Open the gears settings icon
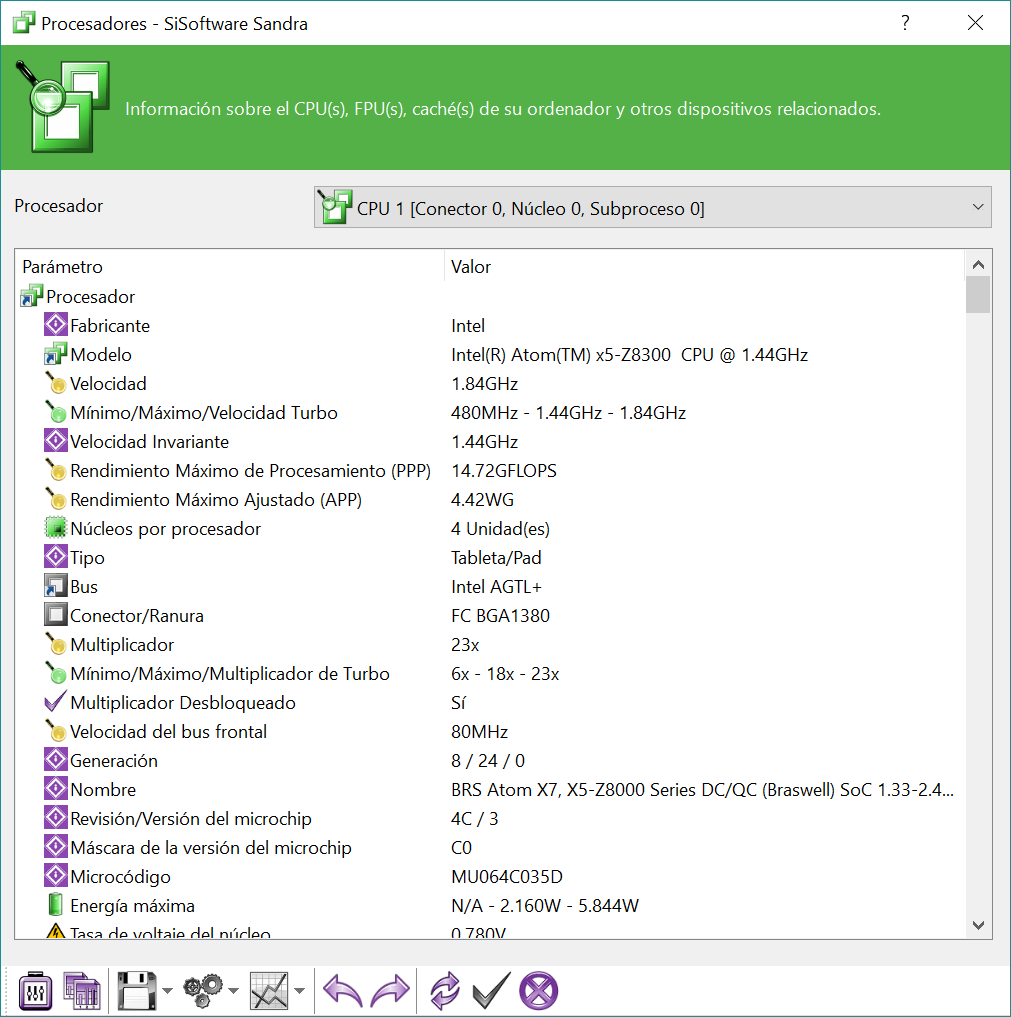1011x1017 pixels. coord(203,990)
